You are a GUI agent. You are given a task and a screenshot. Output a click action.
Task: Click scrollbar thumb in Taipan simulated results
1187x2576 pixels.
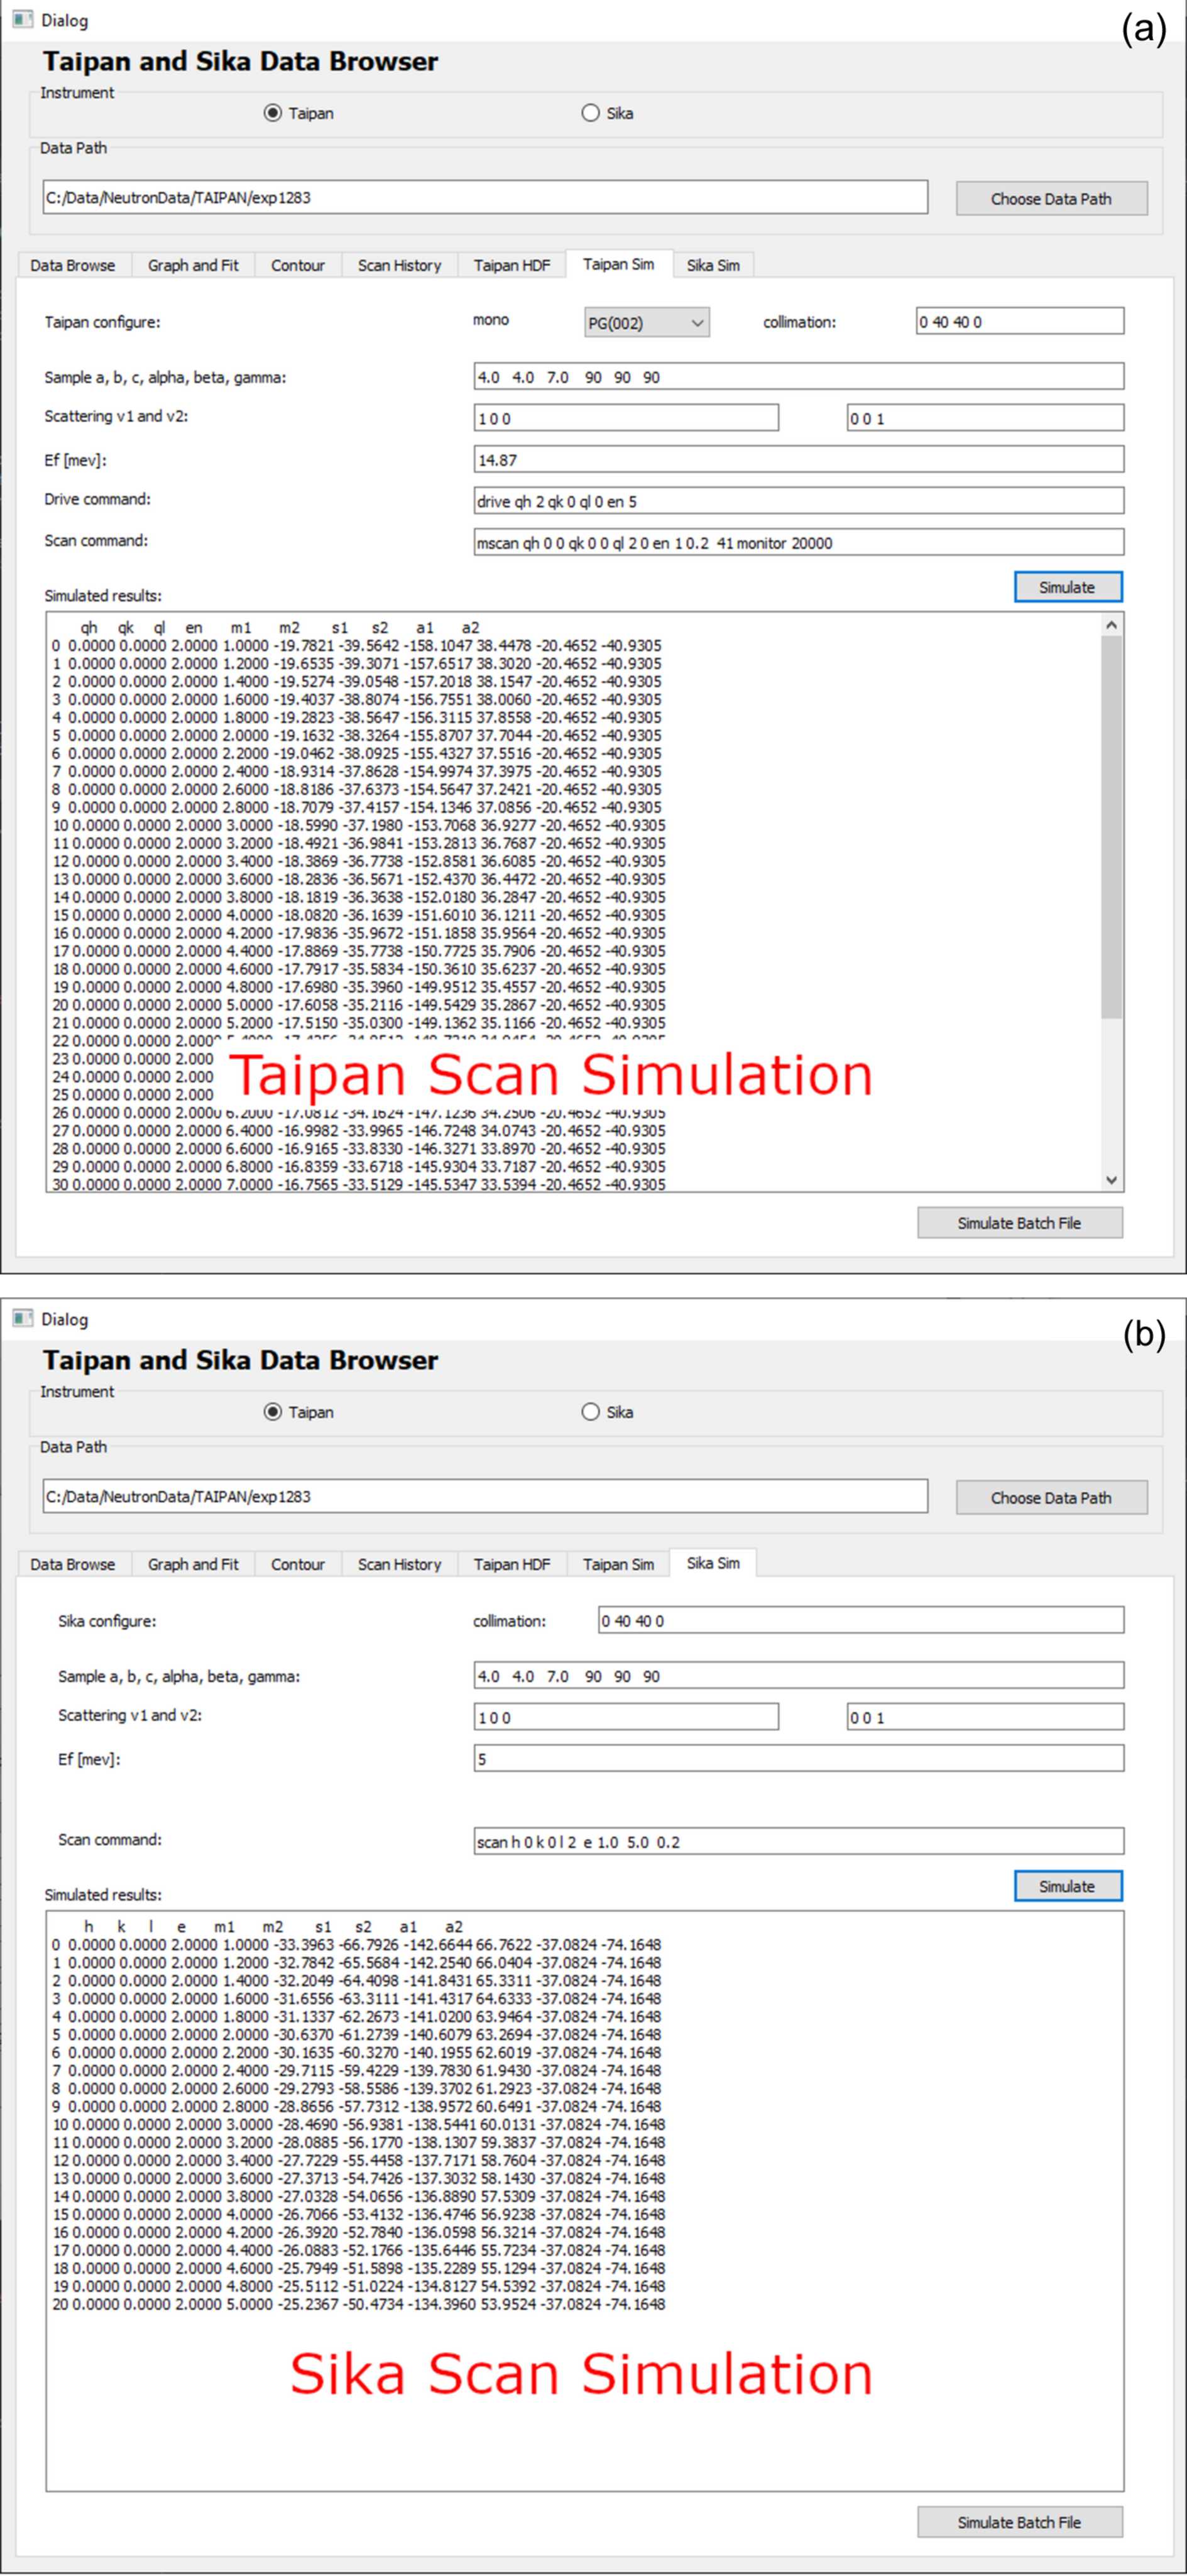click(1111, 827)
